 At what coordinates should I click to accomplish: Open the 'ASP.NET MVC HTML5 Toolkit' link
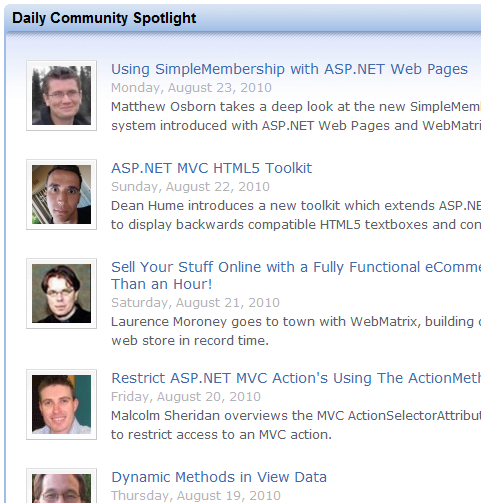pos(211,168)
